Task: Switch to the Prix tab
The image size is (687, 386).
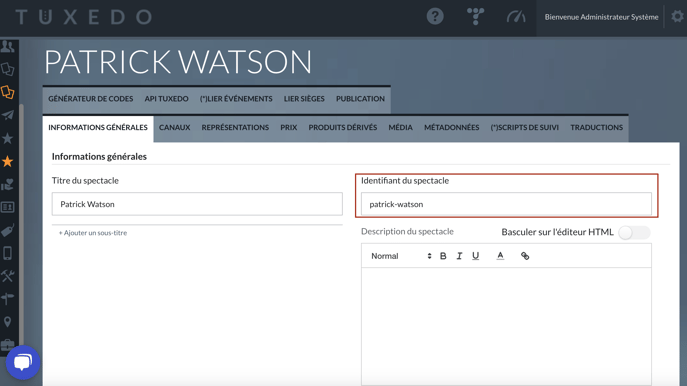Action: tap(289, 127)
